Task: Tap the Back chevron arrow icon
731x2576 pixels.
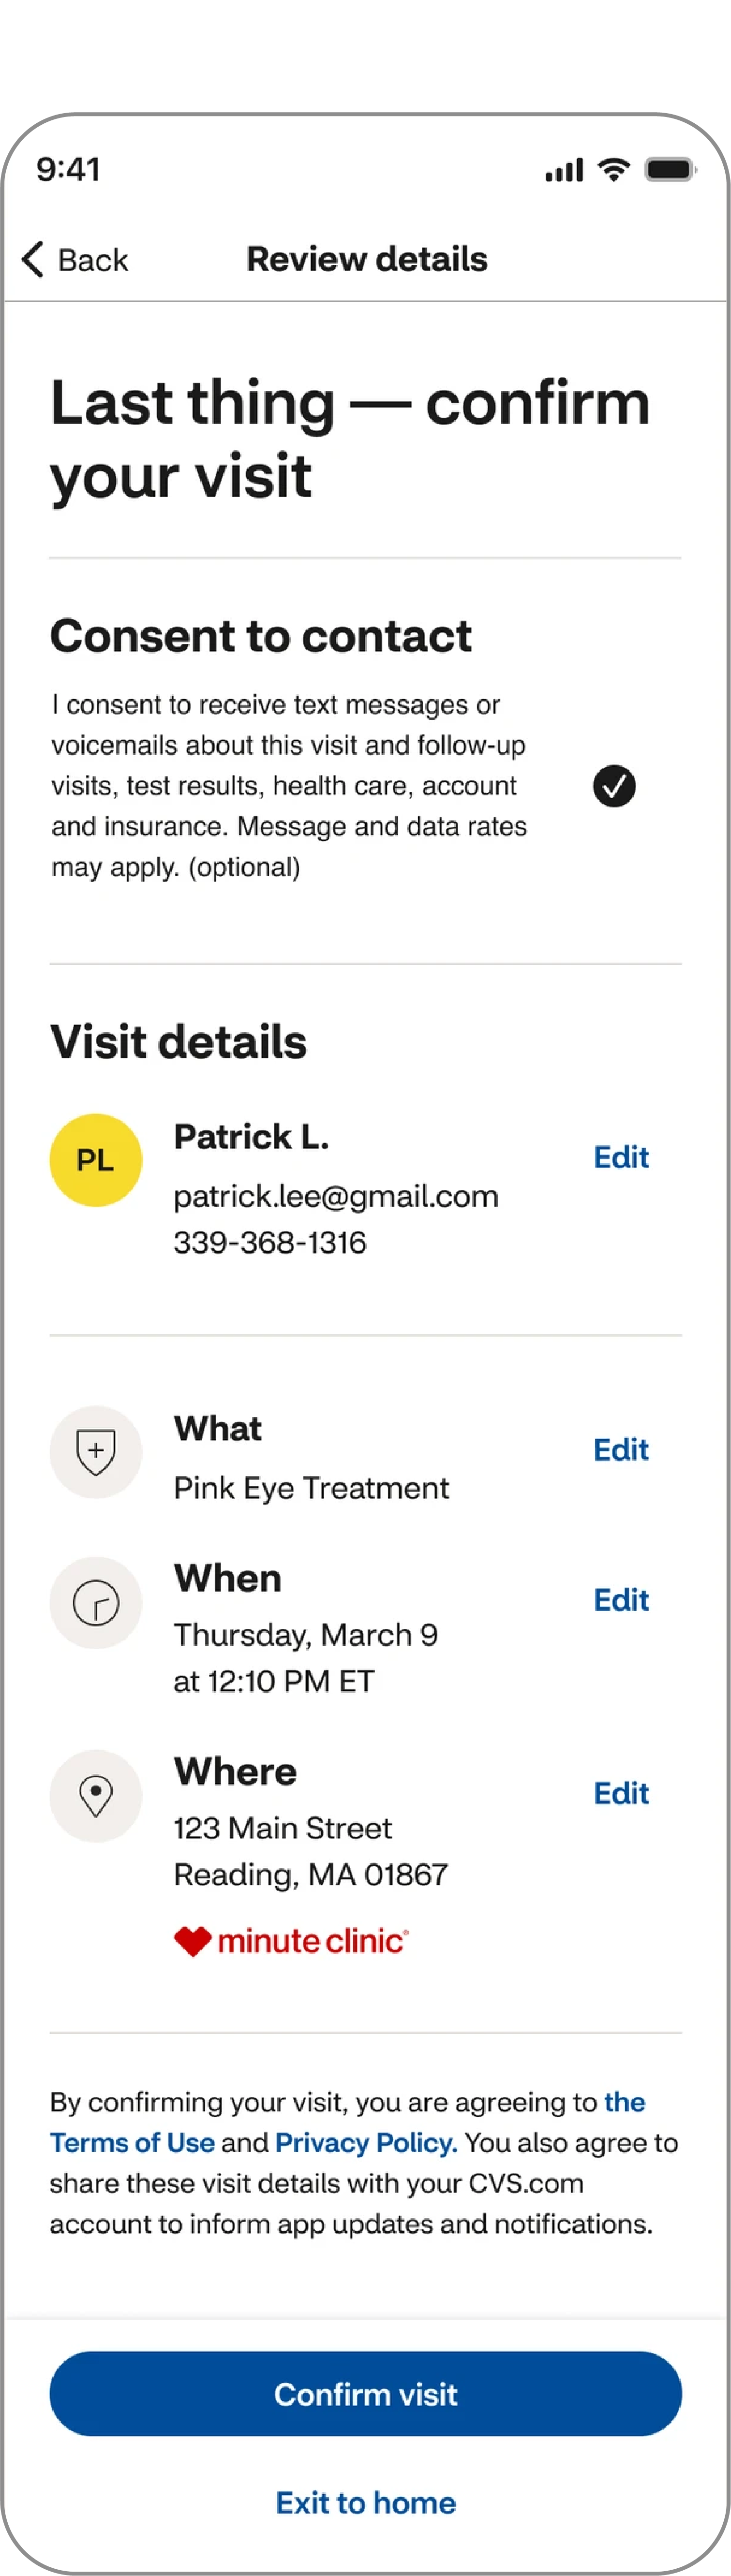Action: tap(33, 259)
